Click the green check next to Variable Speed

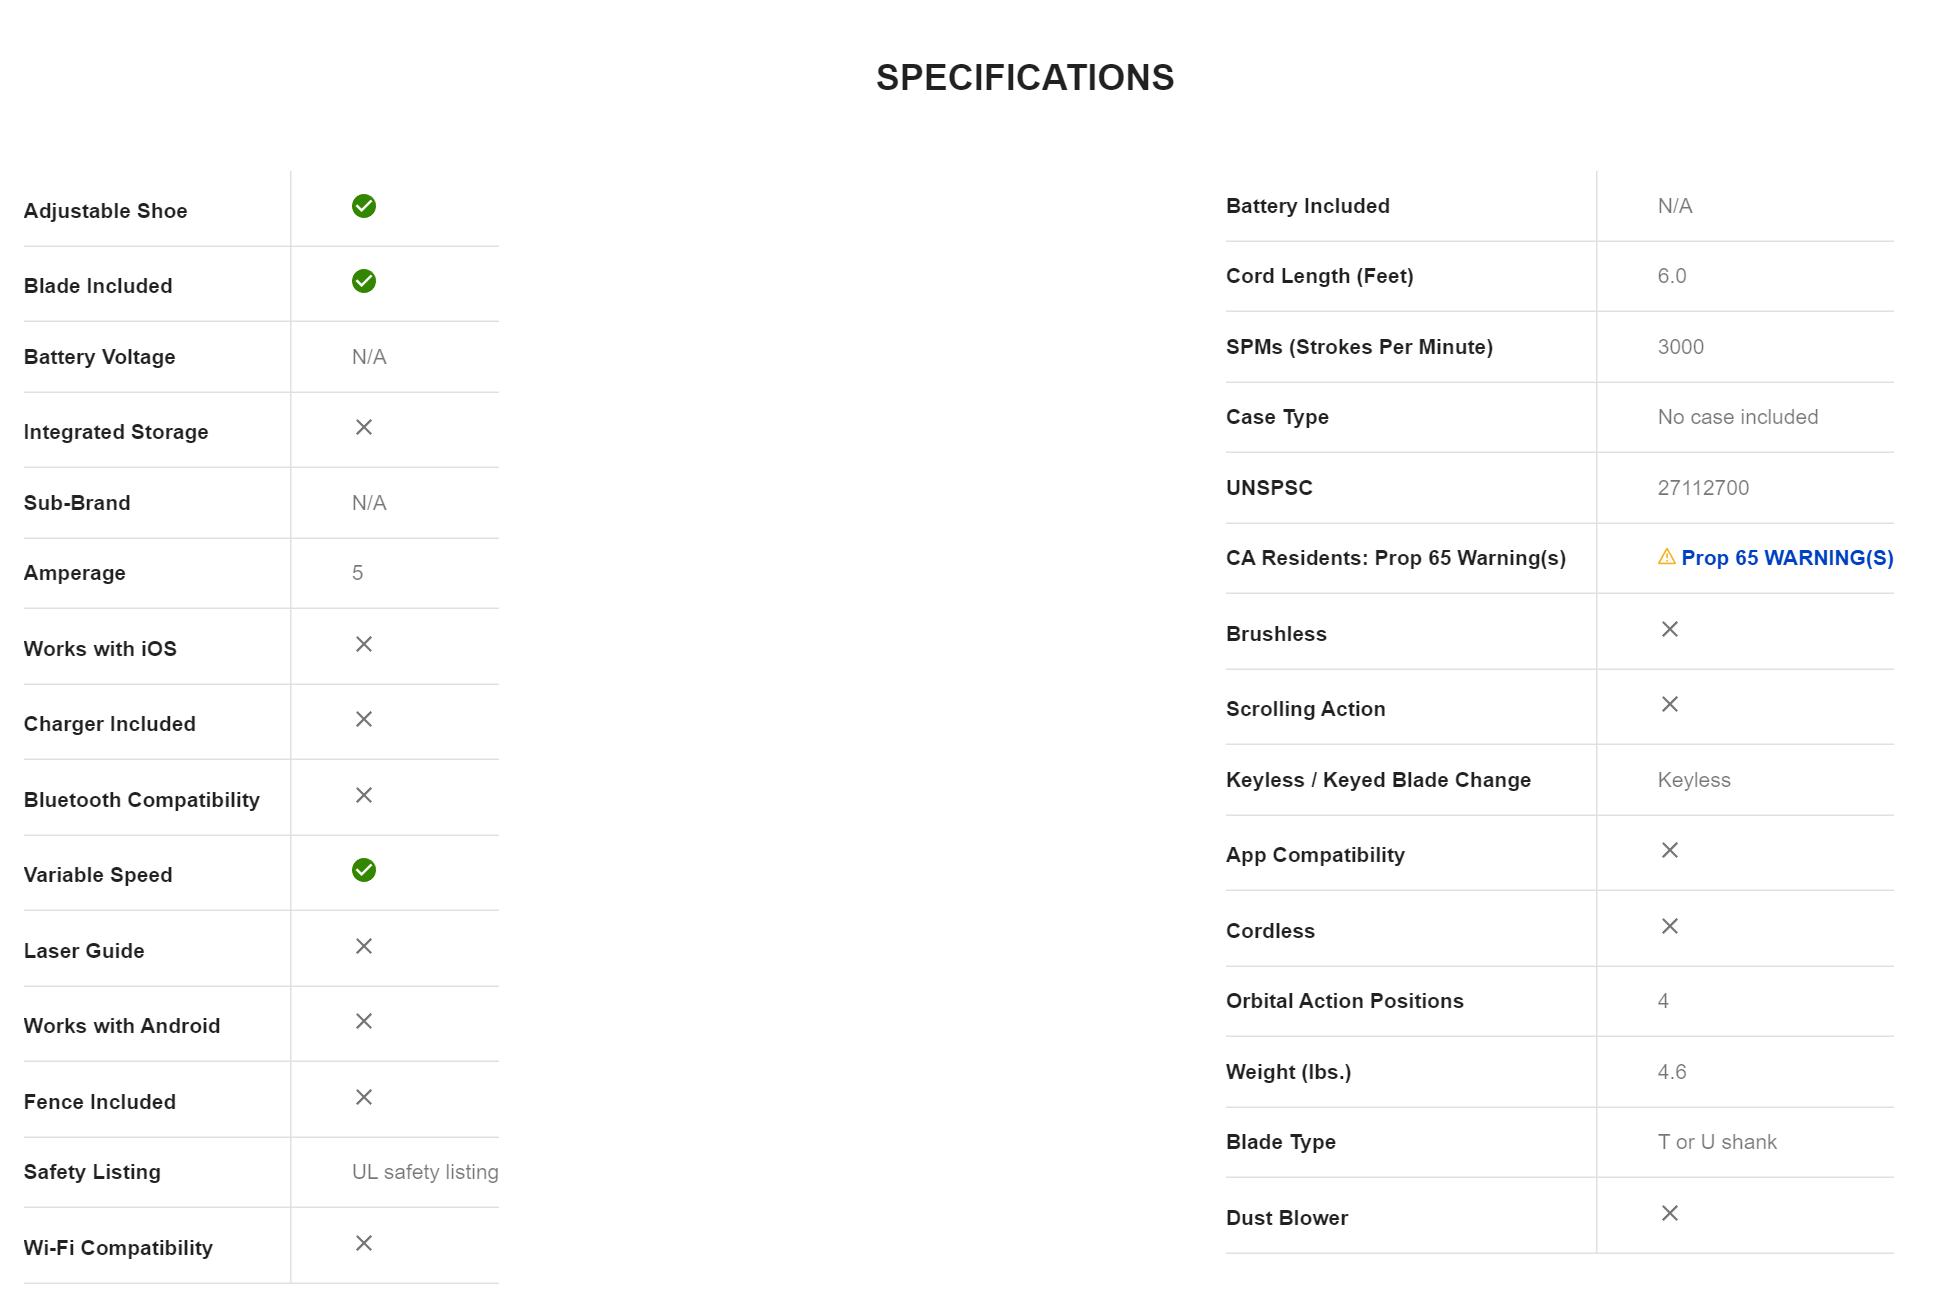(364, 870)
